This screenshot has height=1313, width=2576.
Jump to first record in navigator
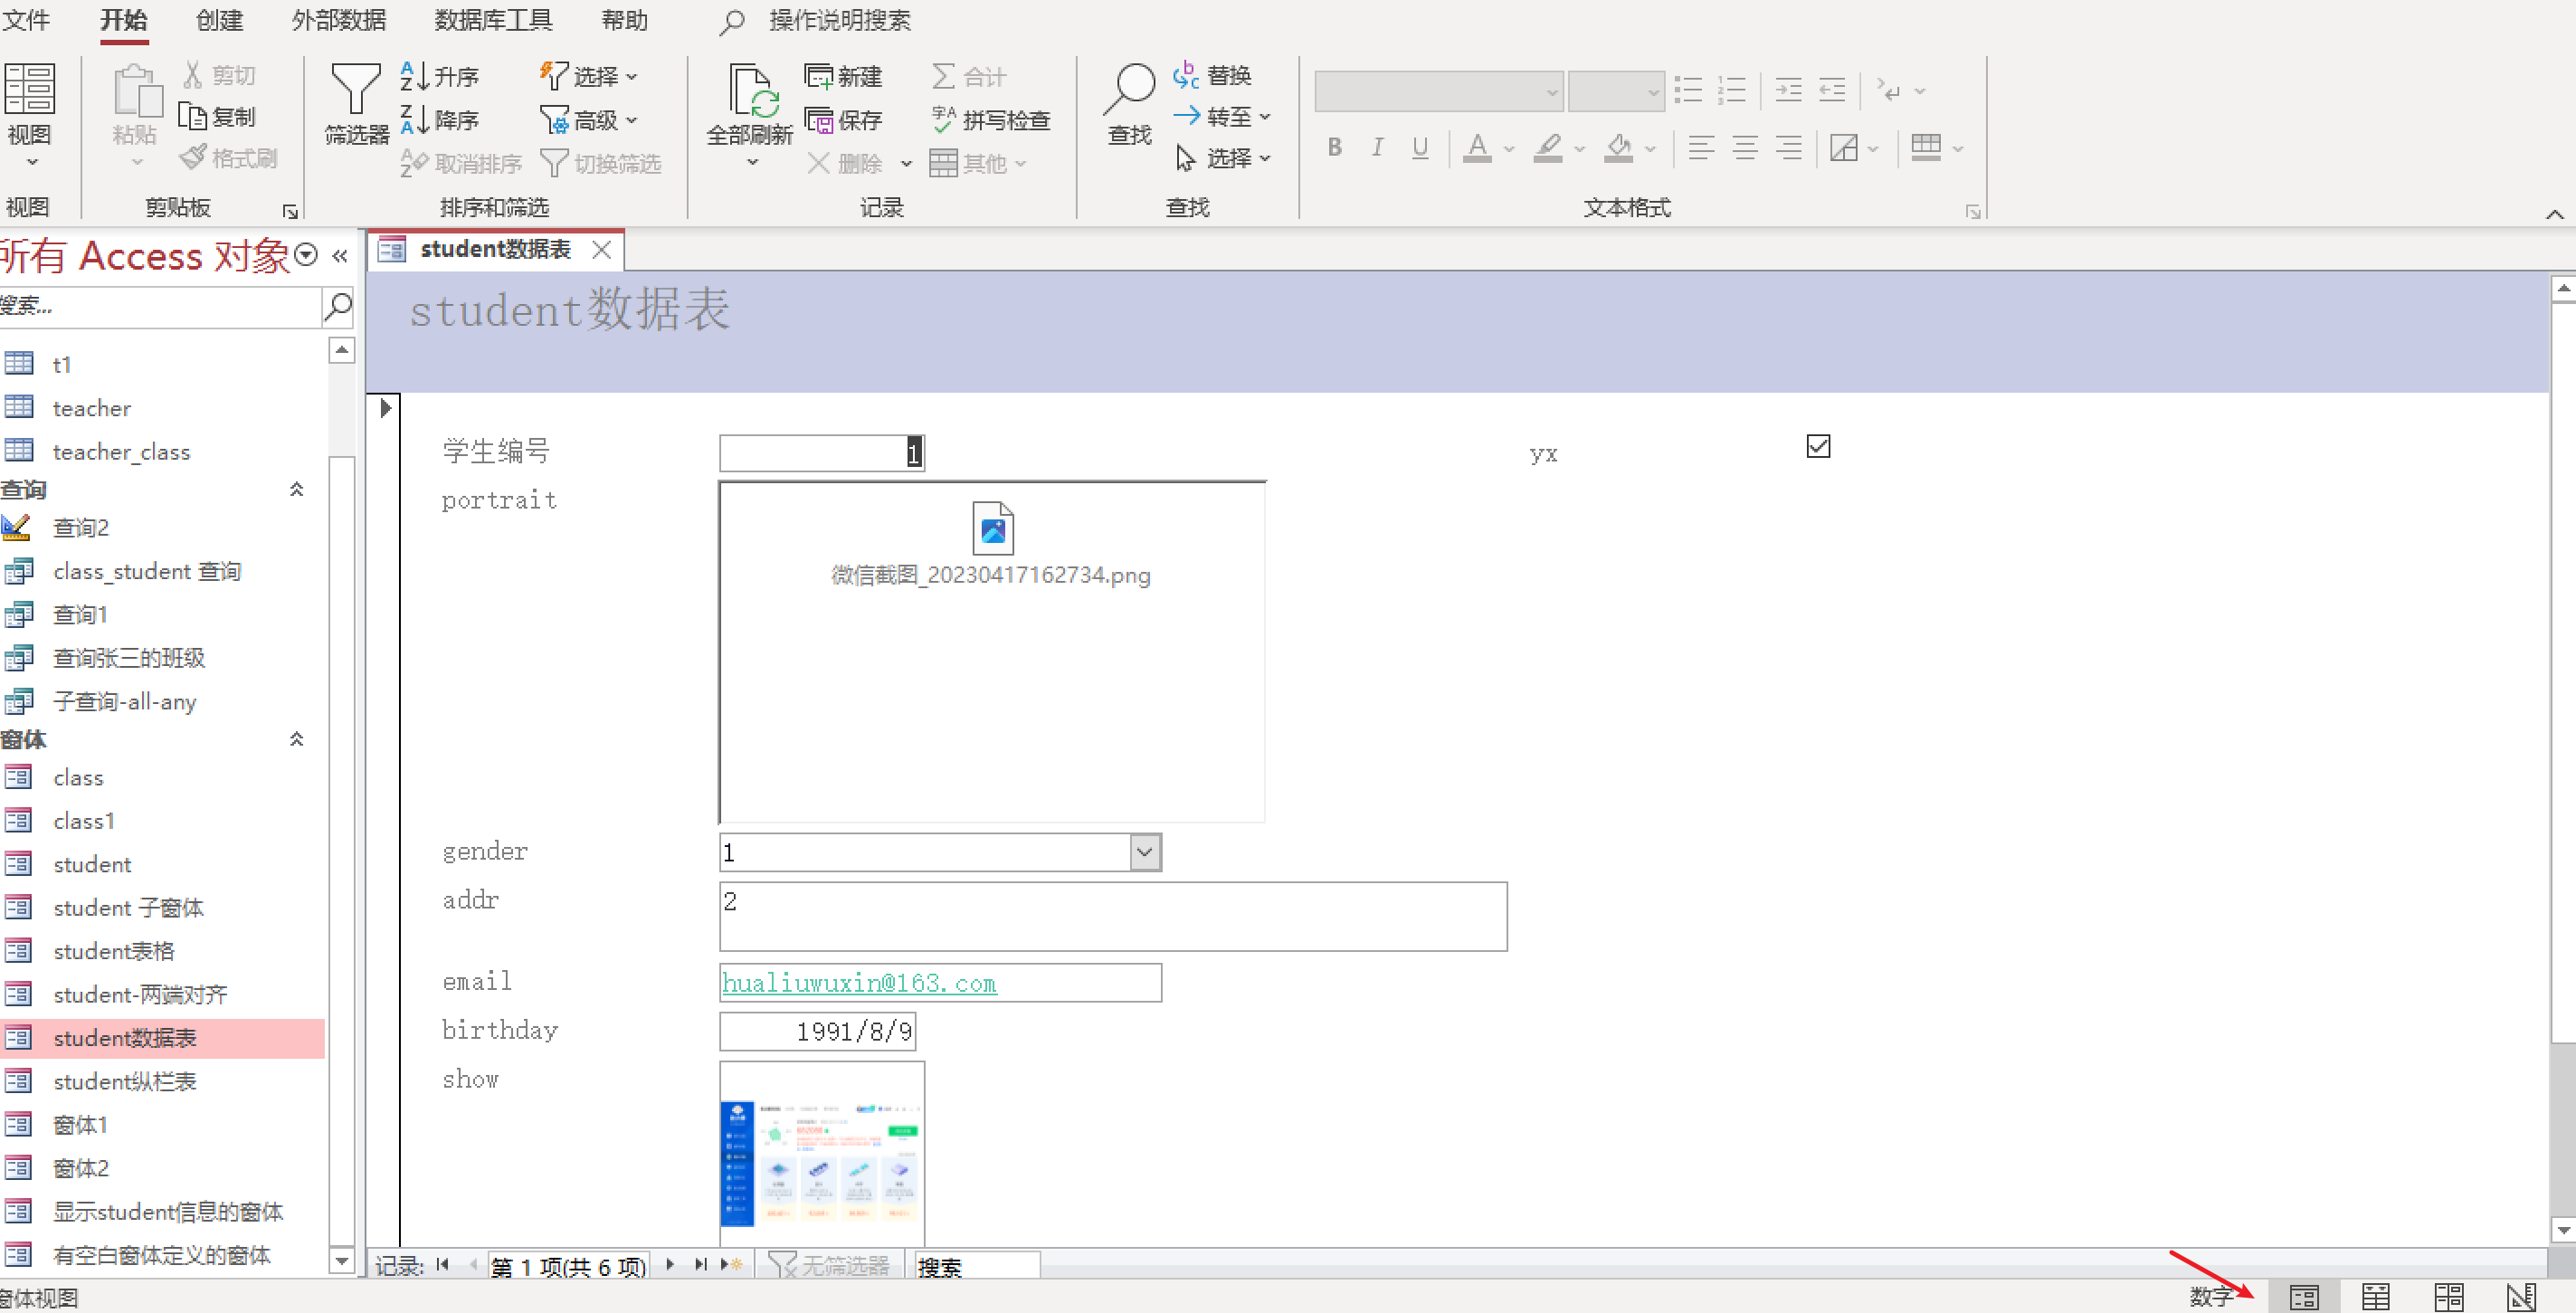pyautogui.click(x=443, y=1265)
